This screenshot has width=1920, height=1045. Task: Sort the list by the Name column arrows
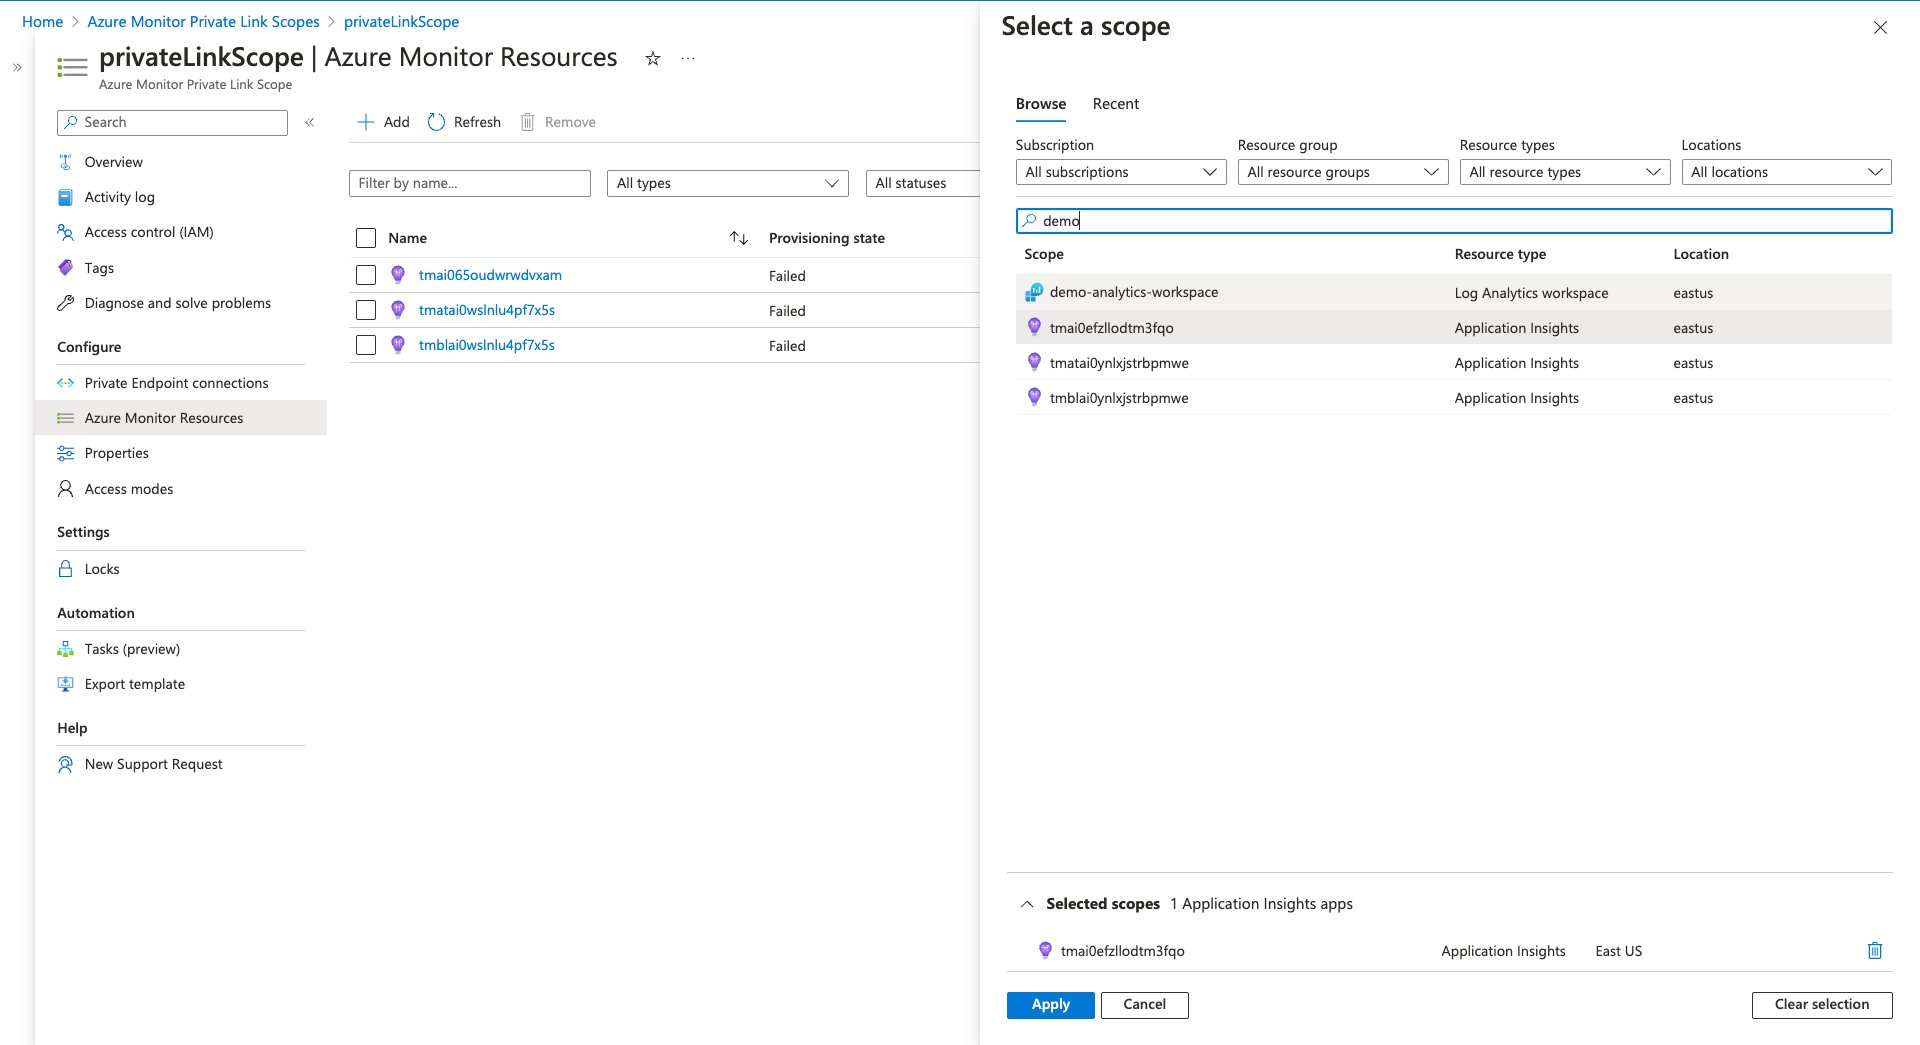pos(739,238)
